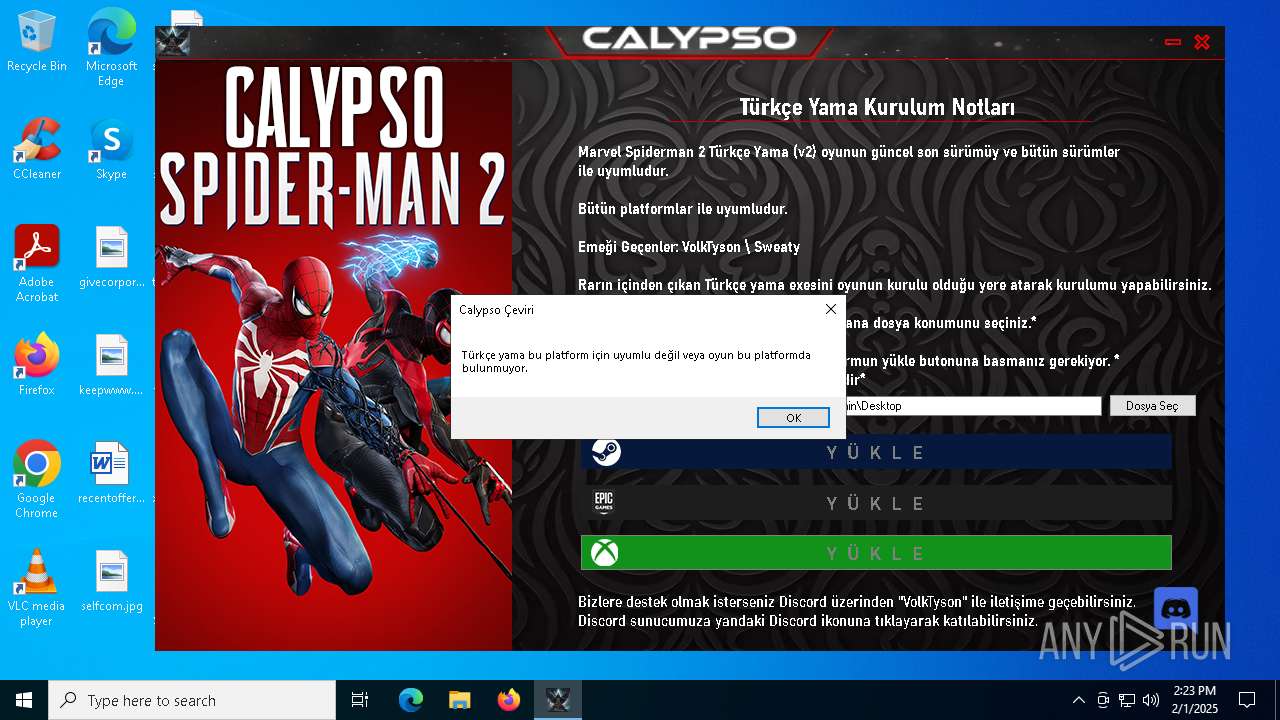This screenshot has height=720, width=1280.
Task: Show hidden system tray icons
Action: pyautogui.click(x=1078, y=700)
